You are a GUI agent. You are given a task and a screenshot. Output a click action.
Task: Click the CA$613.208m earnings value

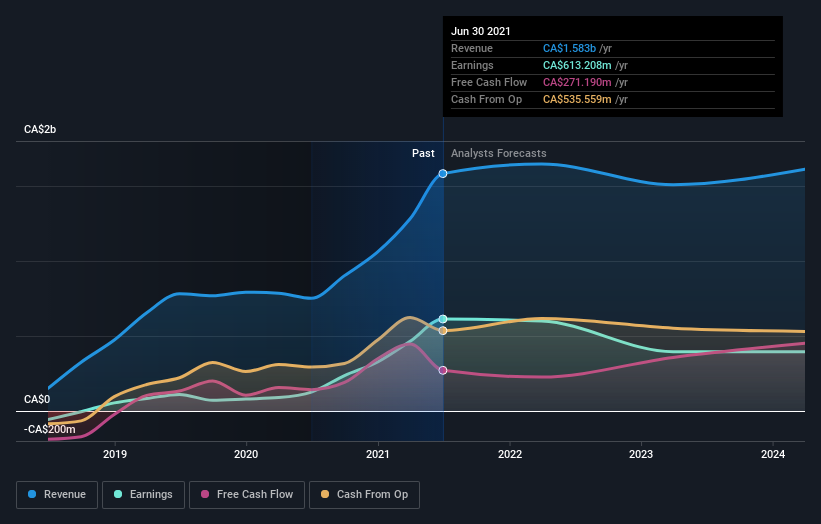[x=577, y=65]
